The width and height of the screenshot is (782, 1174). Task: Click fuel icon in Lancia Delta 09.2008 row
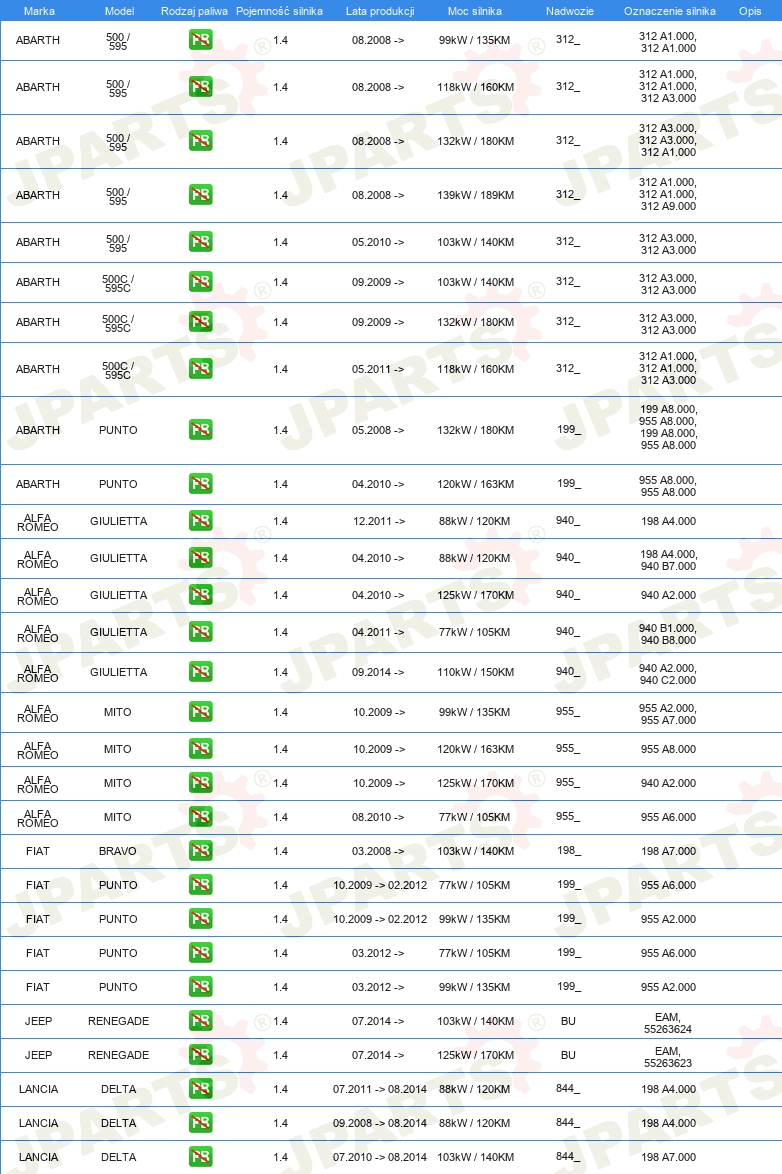(x=200, y=1122)
